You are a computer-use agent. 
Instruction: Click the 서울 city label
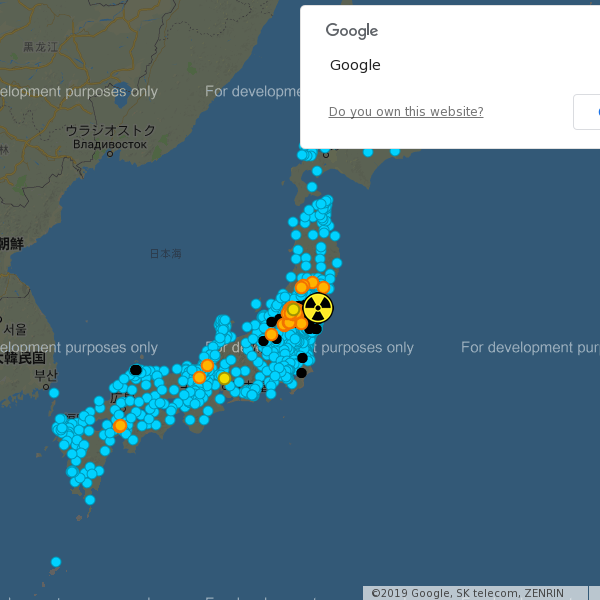click(15, 329)
